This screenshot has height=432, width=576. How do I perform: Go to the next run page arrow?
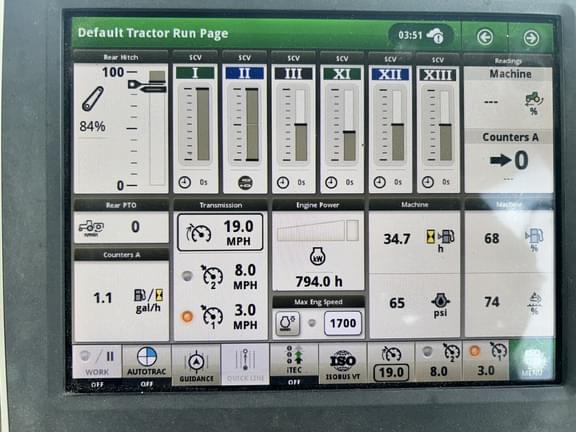click(x=531, y=38)
